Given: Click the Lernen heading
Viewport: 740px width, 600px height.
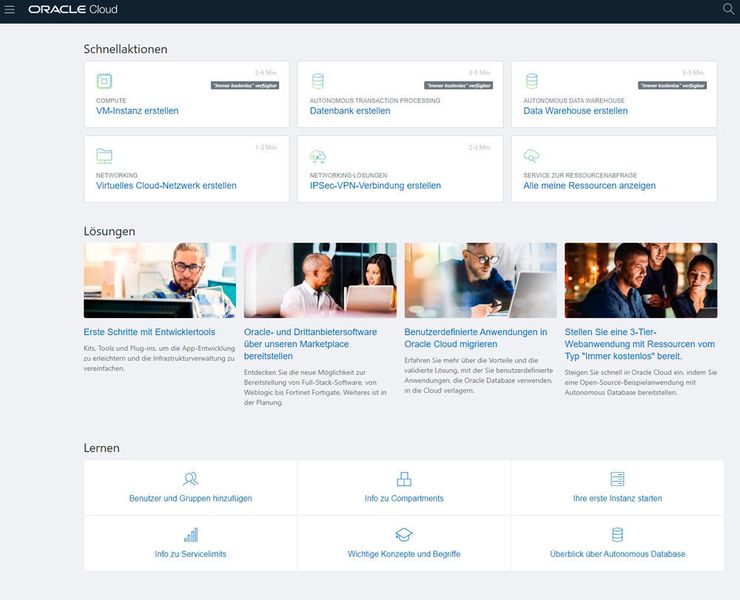Looking at the screenshot, I should 101,448.
